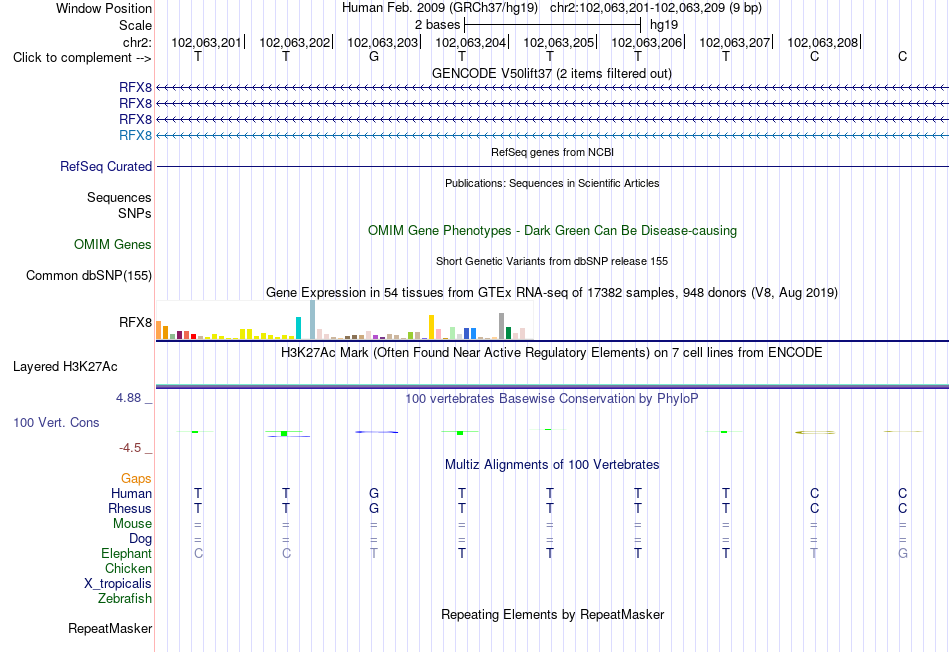
Task: Select the Human species label
Action: [x=131, y=493]
